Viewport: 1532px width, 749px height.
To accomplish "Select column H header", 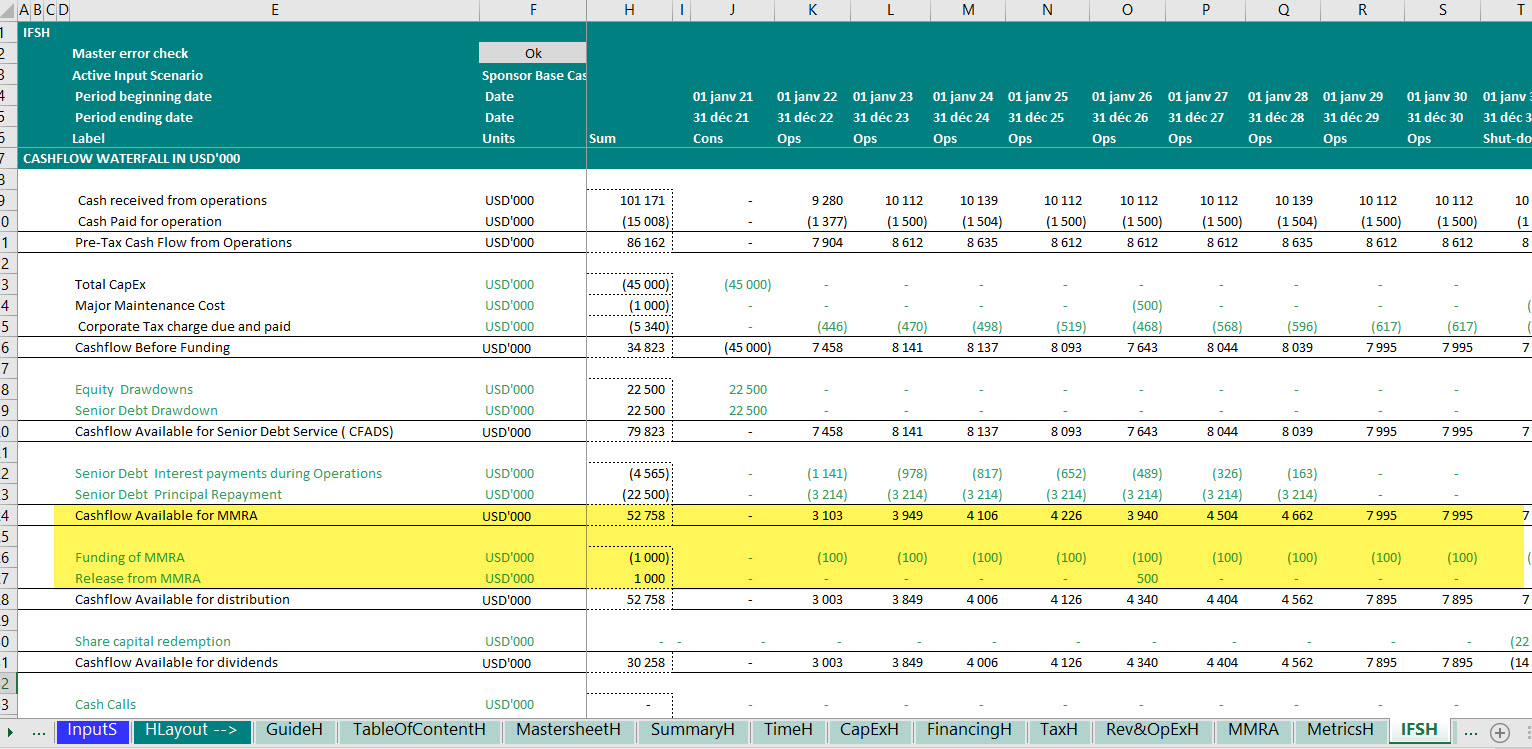I will pos(629,10).
